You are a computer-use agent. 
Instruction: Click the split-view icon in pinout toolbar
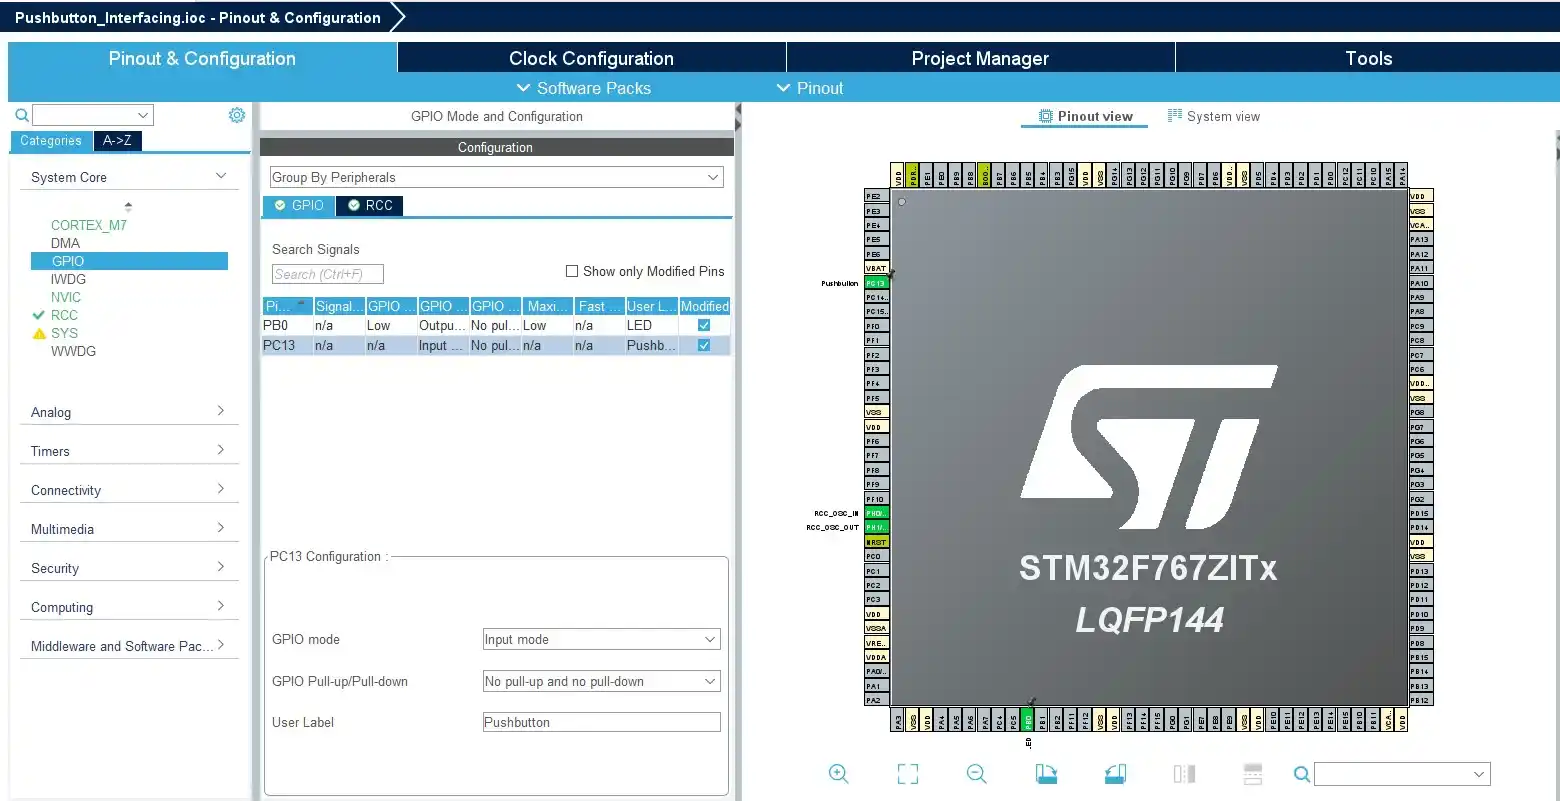click(1252, 773)
